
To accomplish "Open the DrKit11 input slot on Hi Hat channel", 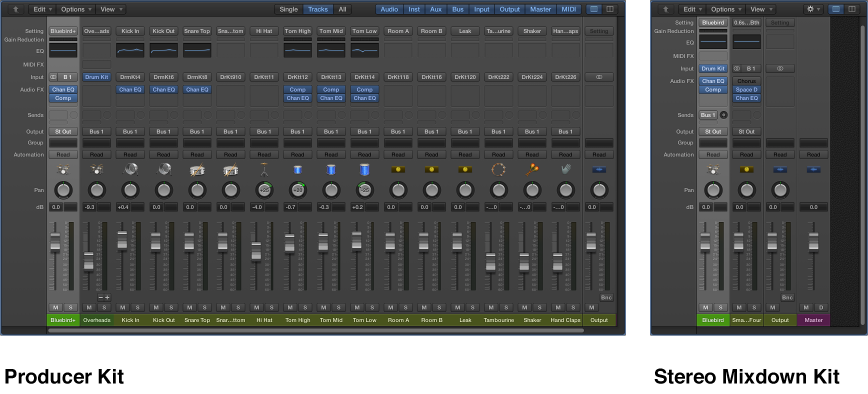I will pos(264,77).
